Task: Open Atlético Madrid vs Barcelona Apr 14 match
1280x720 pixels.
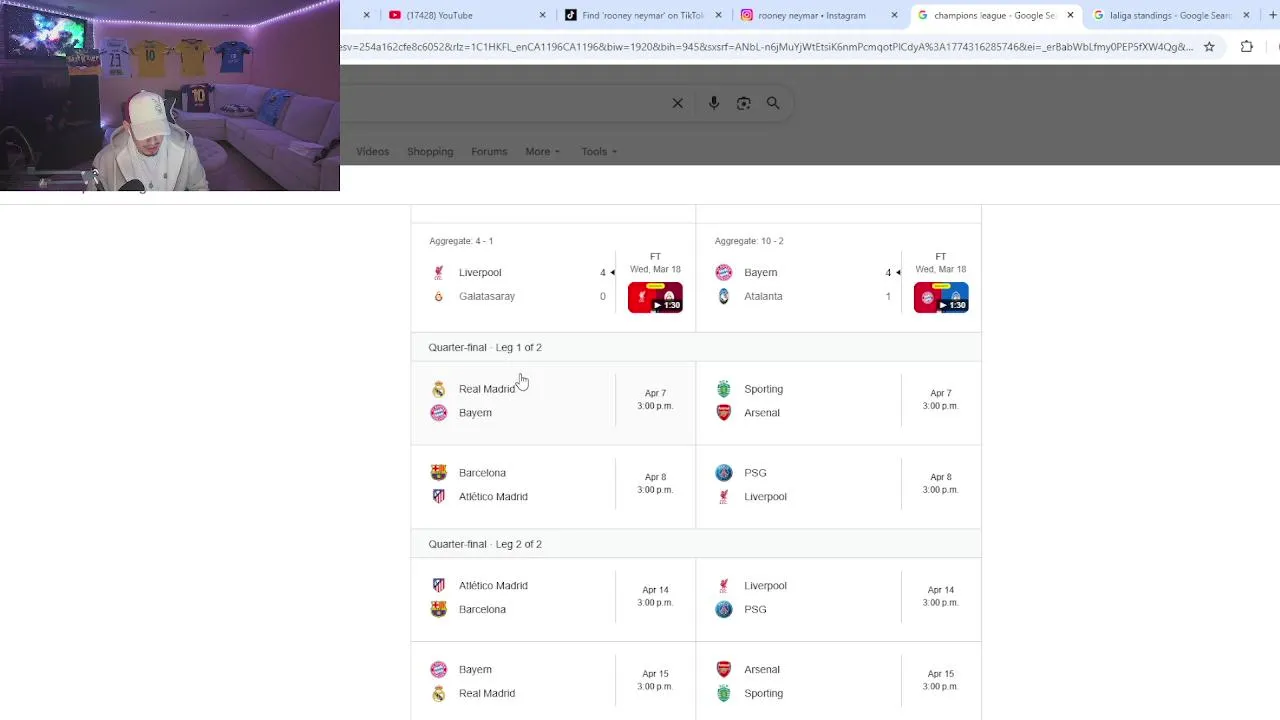Action: click(553, 598)
